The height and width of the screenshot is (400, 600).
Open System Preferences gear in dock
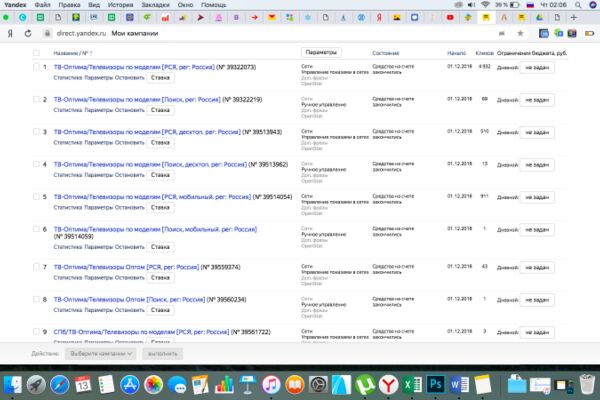(x=318, y=385)
